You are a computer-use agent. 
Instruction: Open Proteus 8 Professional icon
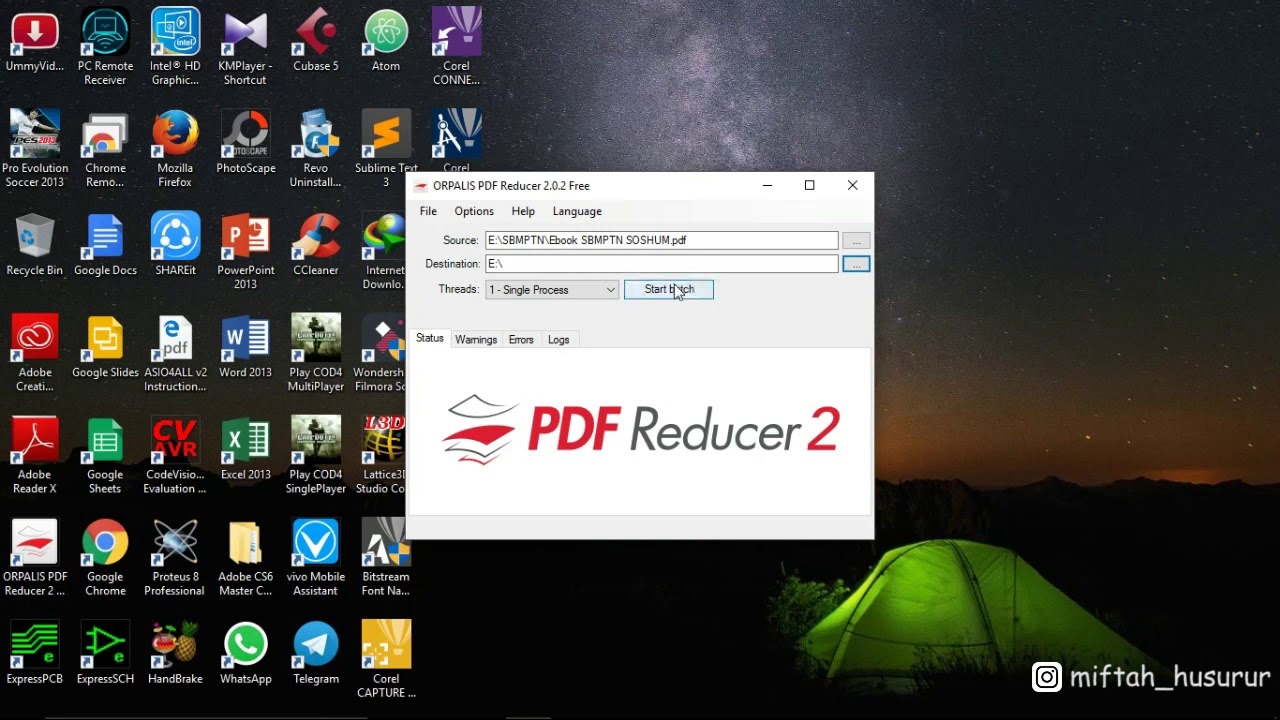175,556
